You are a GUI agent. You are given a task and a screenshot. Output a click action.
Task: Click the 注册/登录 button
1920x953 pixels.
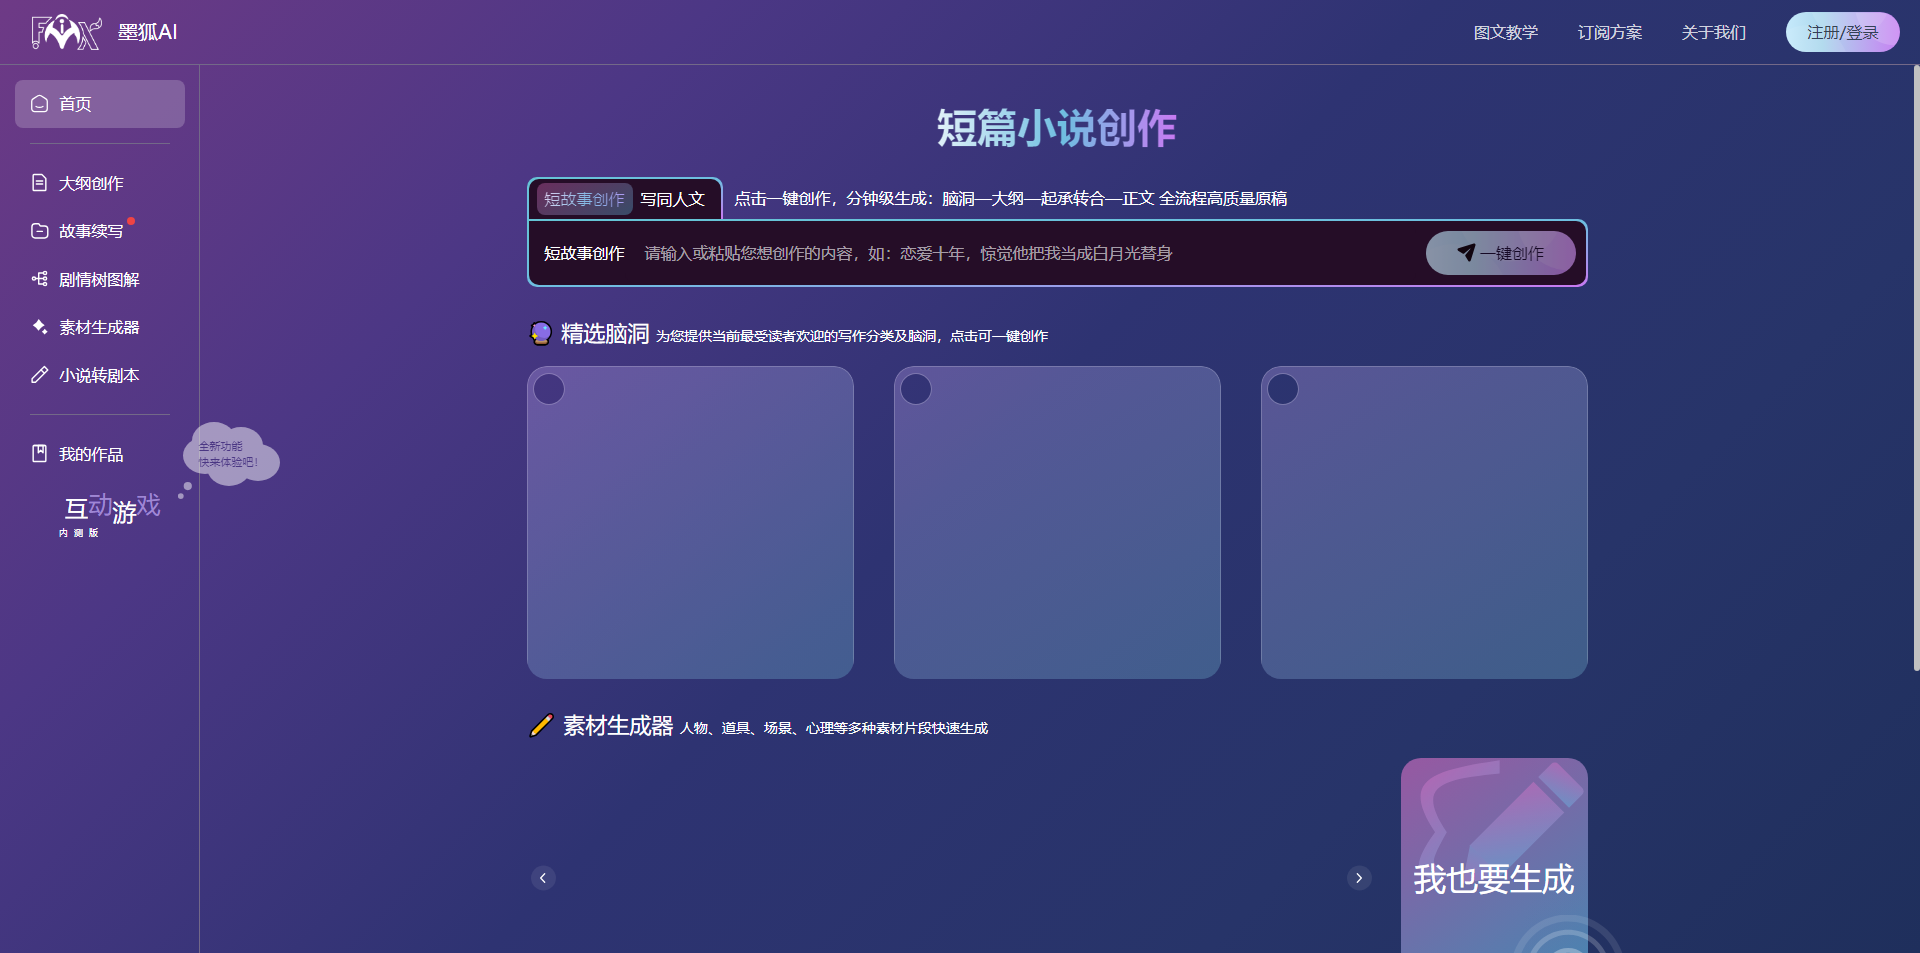click(x=1843, y=32)
